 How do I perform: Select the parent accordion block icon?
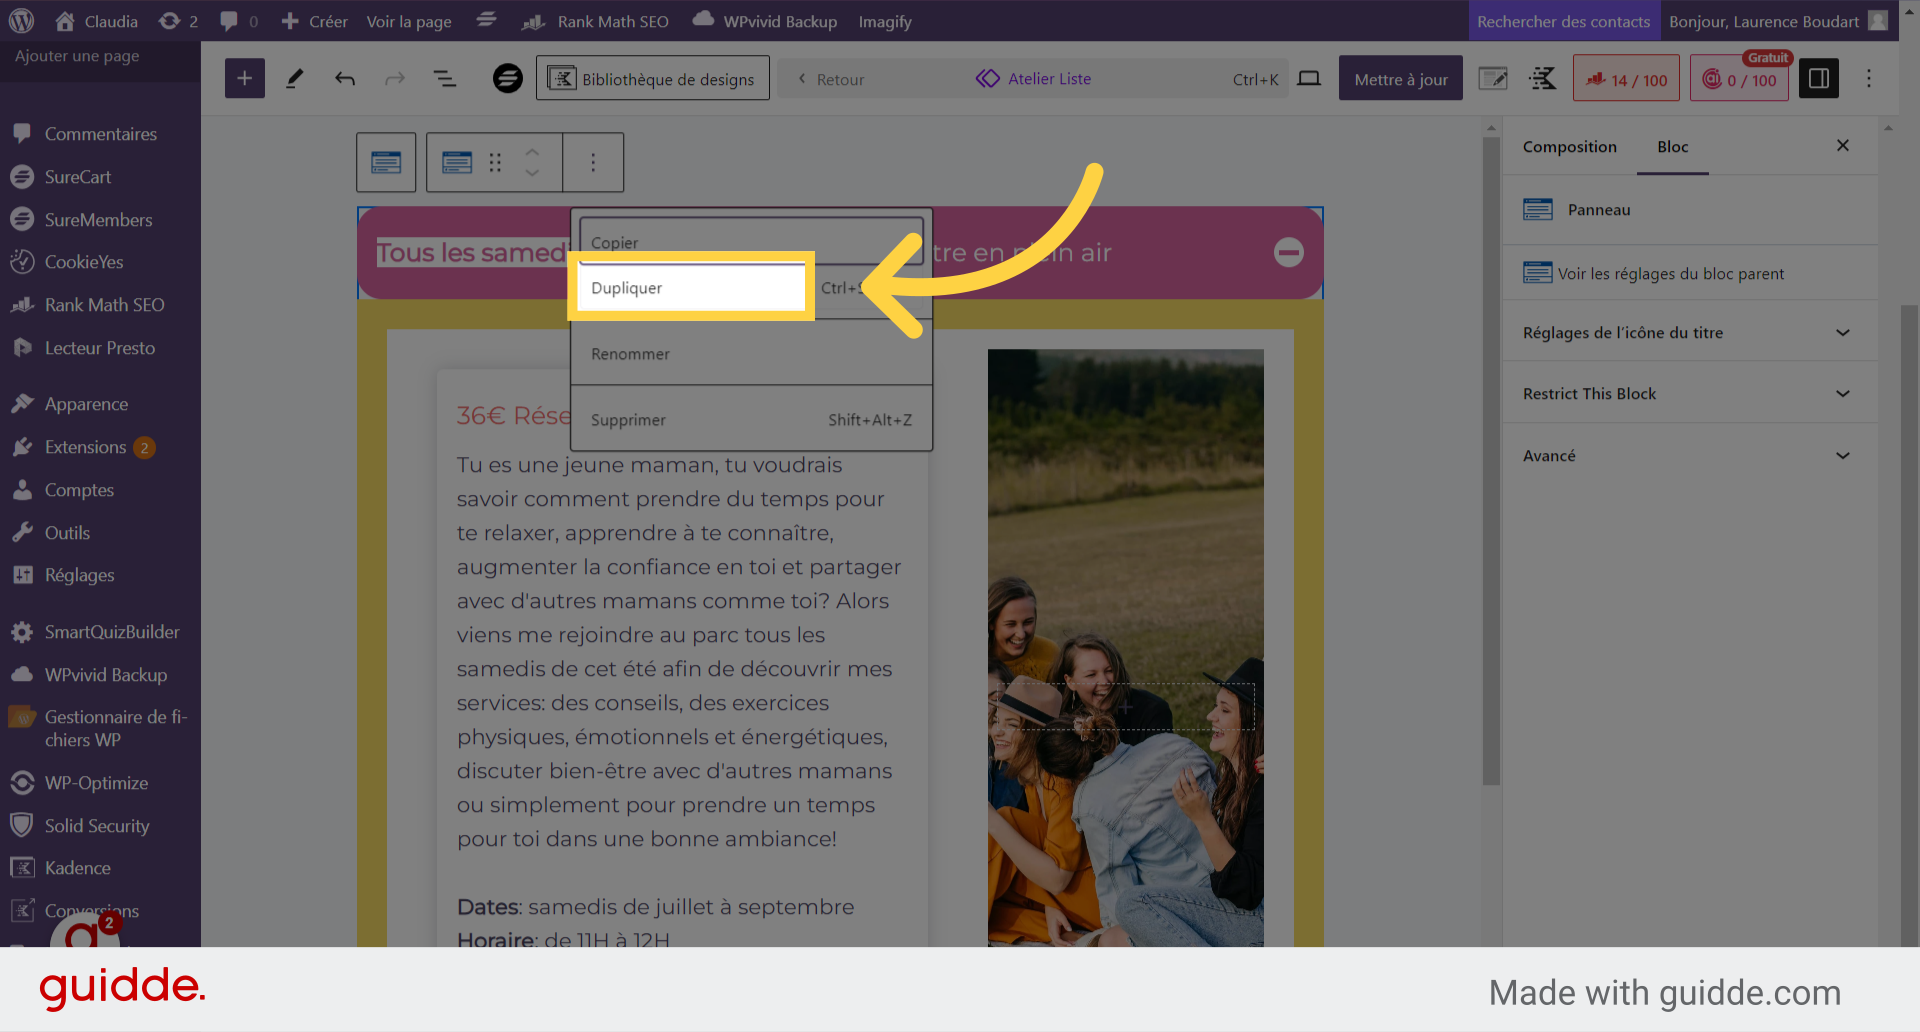[386, 162]
